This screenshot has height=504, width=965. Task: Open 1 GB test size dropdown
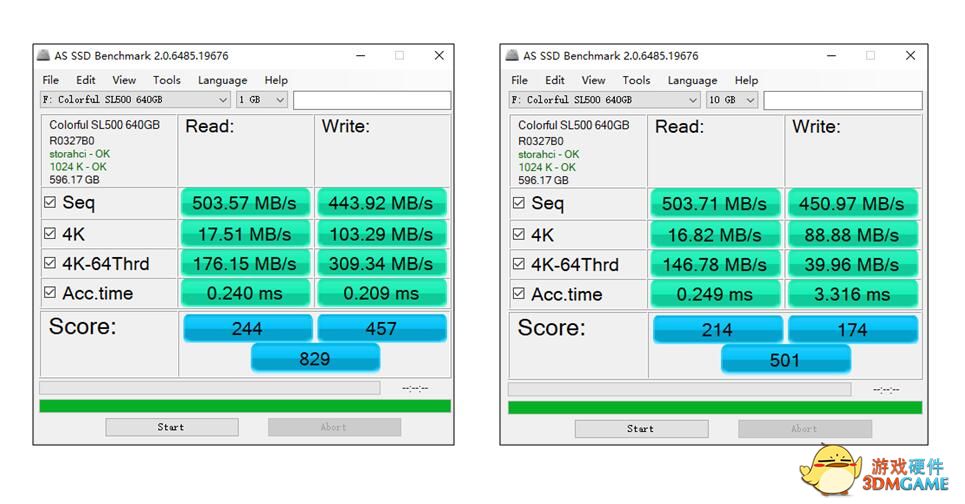262,99
